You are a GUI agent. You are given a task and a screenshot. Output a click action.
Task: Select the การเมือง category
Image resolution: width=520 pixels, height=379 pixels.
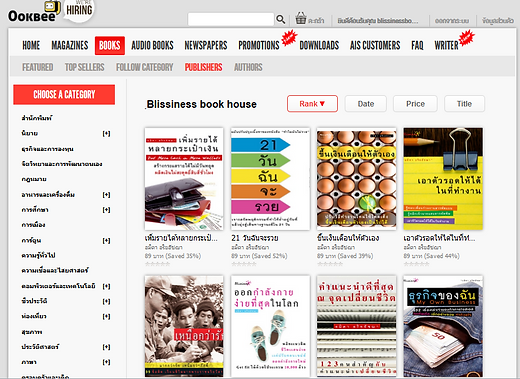(33, 225)
